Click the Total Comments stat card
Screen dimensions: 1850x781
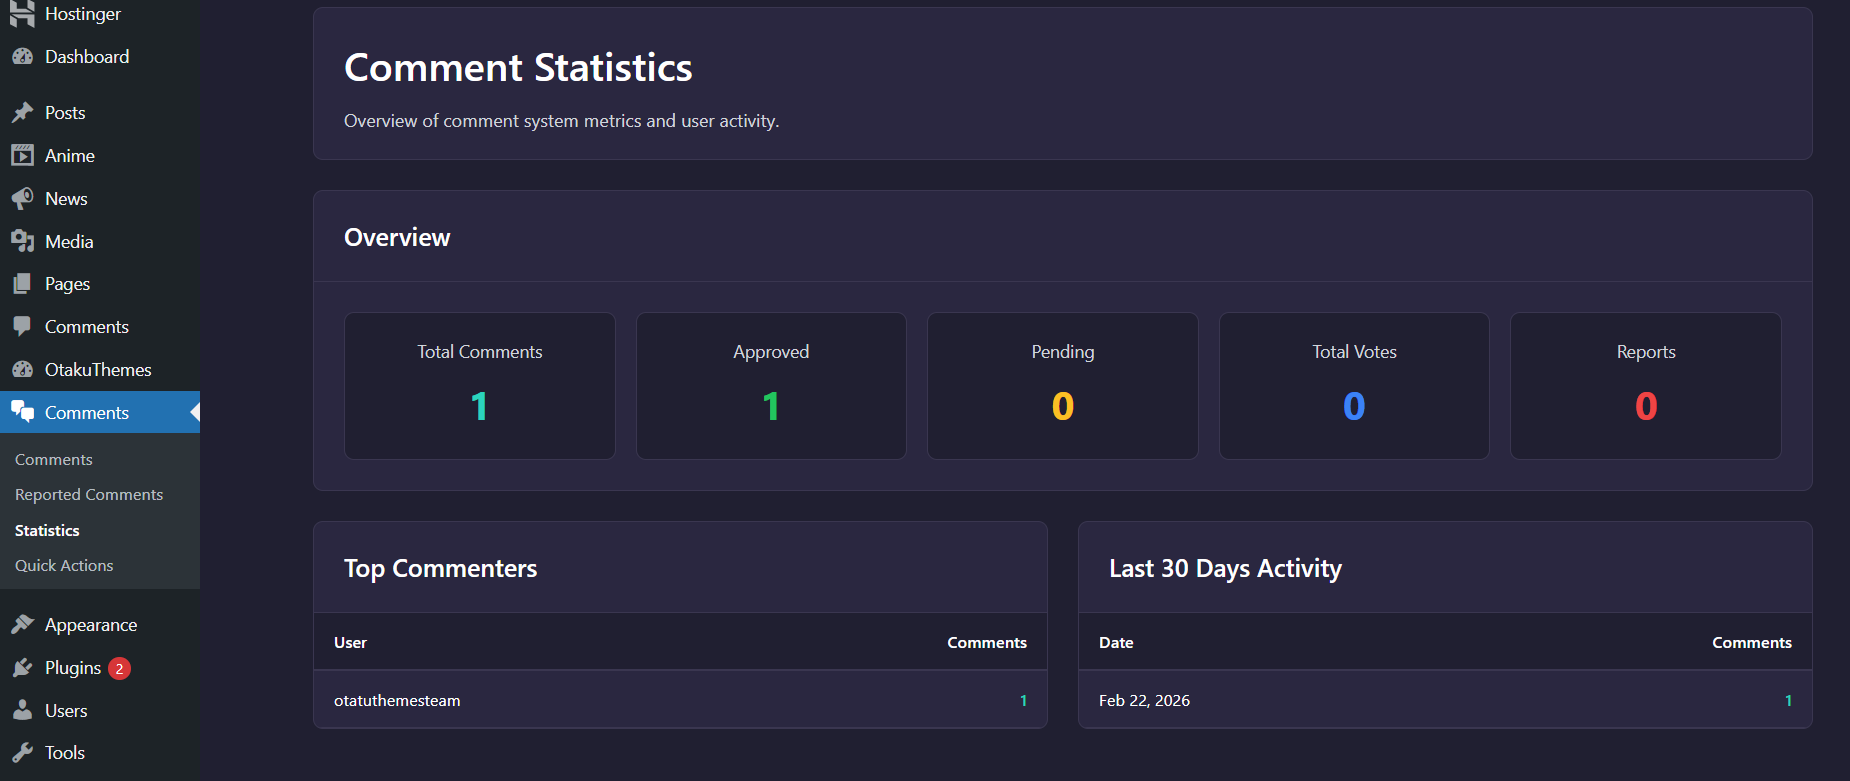(x=480, y=386)
